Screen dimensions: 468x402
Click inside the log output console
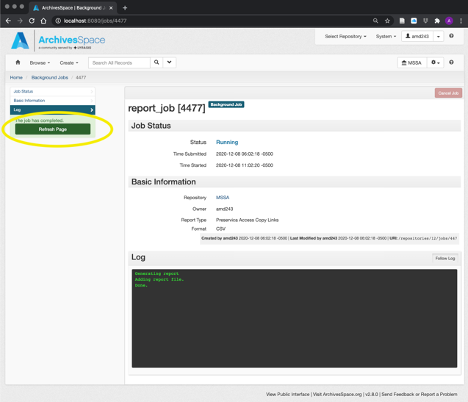294,318
